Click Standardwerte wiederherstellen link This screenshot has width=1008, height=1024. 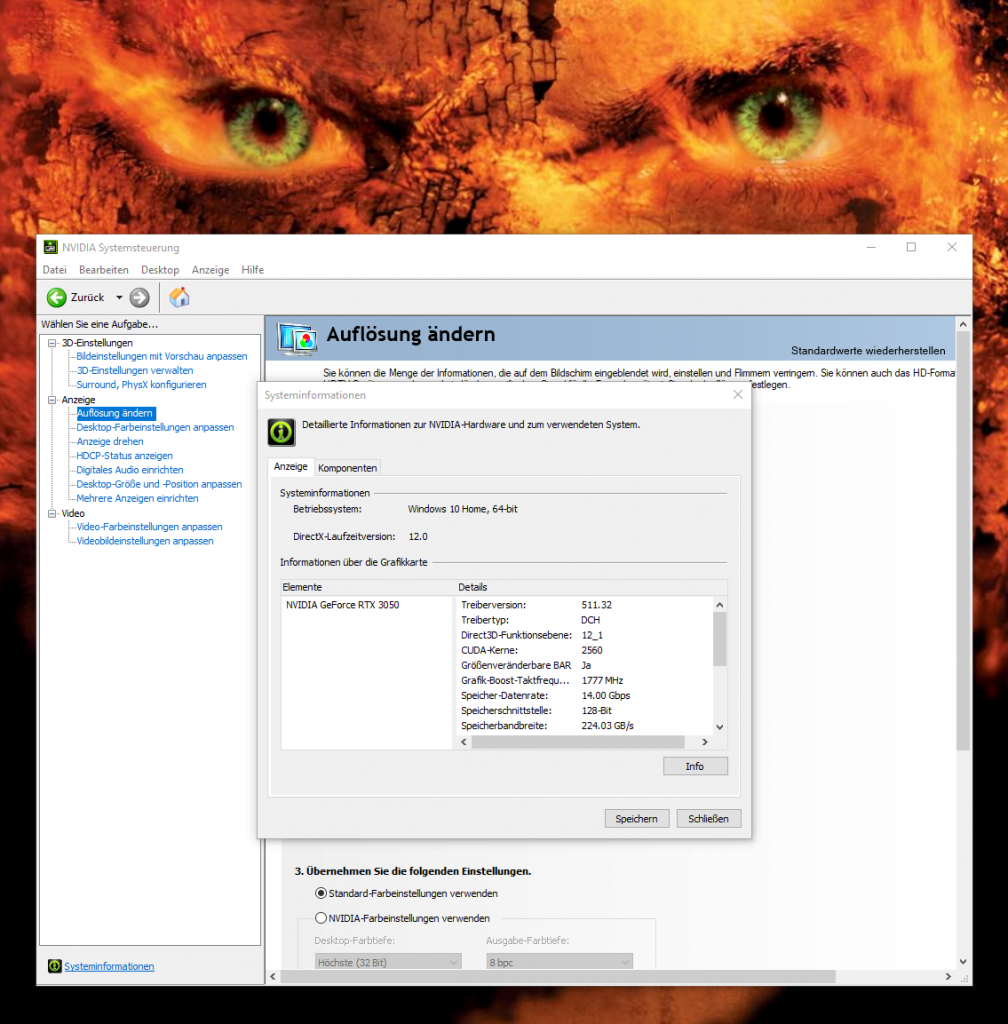coord(868,351)
